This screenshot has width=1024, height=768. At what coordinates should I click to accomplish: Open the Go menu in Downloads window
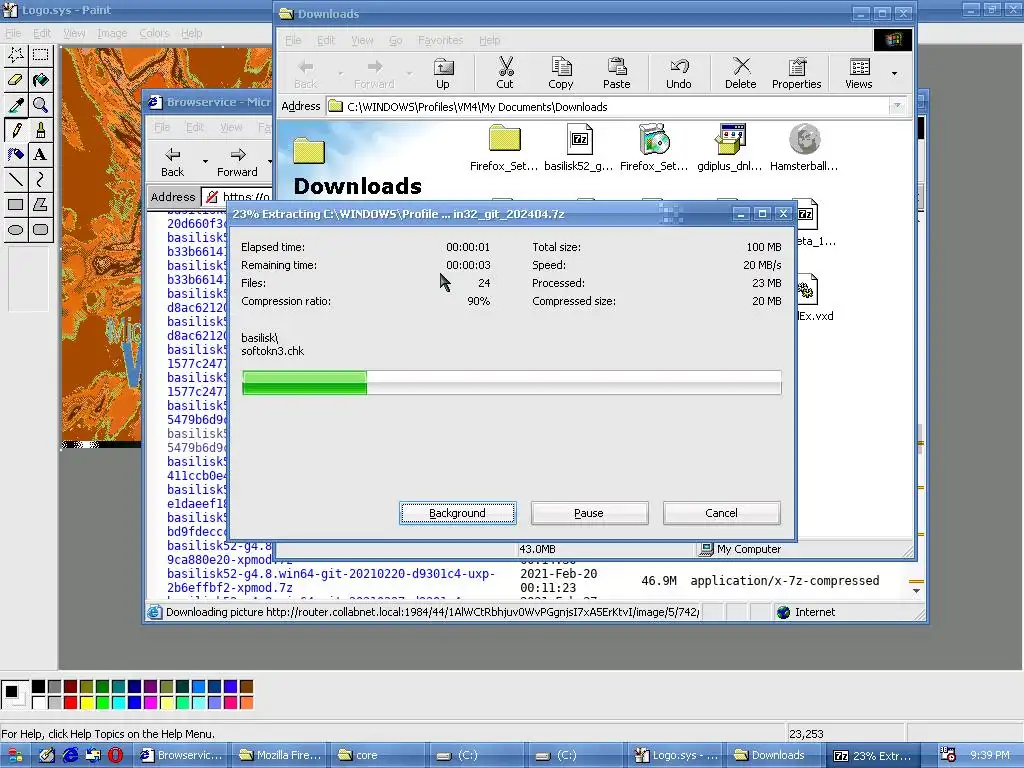click(x=396, y=40)
